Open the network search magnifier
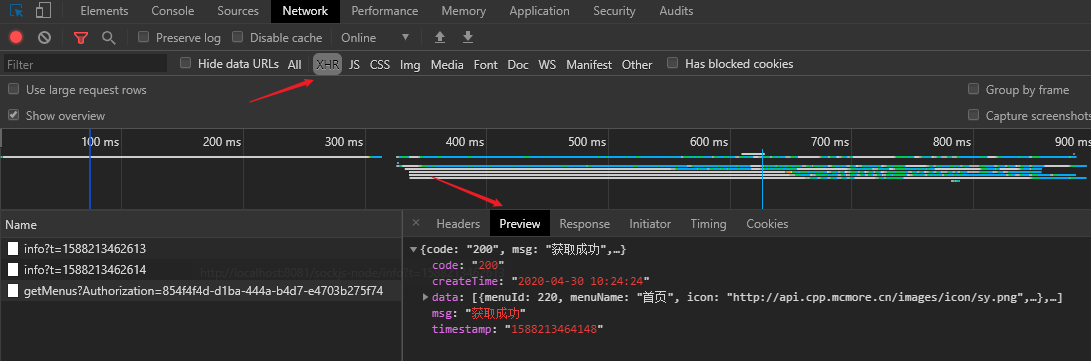 pyautogui.click(x=109, y=38)
